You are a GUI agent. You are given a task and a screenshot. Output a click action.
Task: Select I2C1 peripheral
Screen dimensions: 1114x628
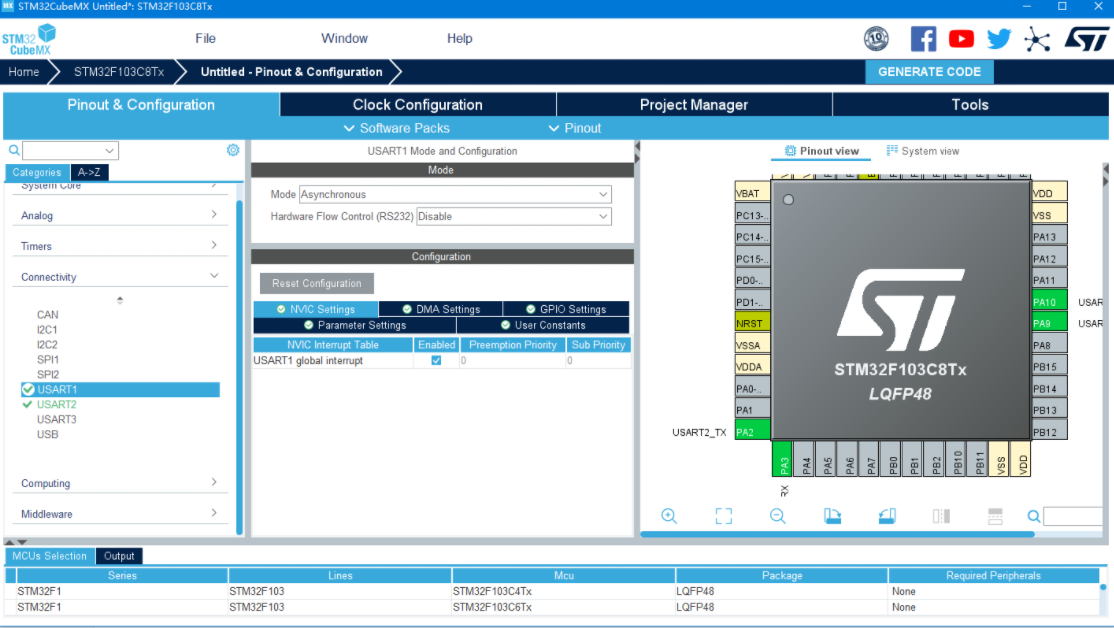pos(47,330)
